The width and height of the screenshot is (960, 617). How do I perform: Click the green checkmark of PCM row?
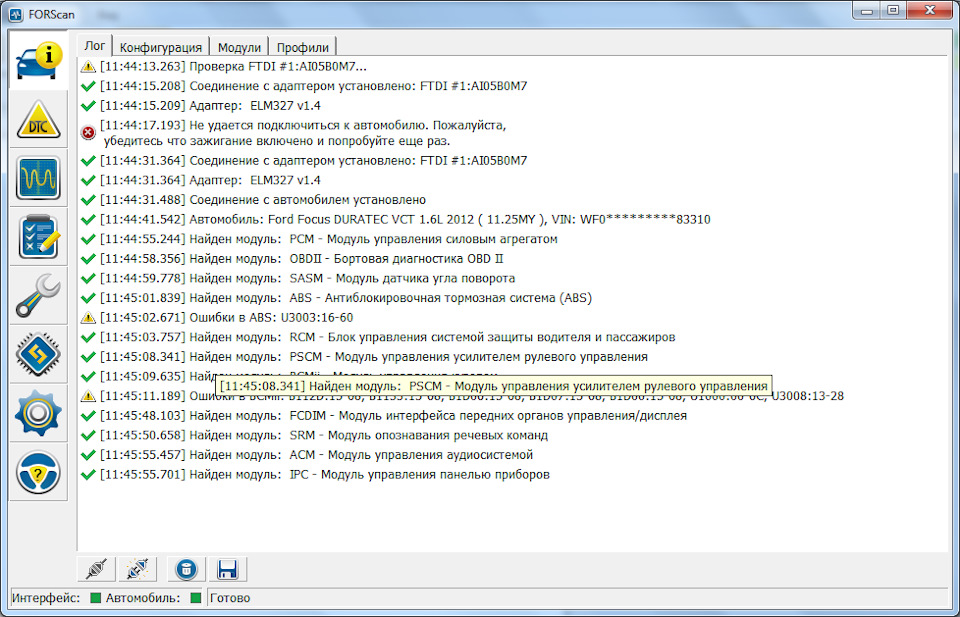pos(88,239)
